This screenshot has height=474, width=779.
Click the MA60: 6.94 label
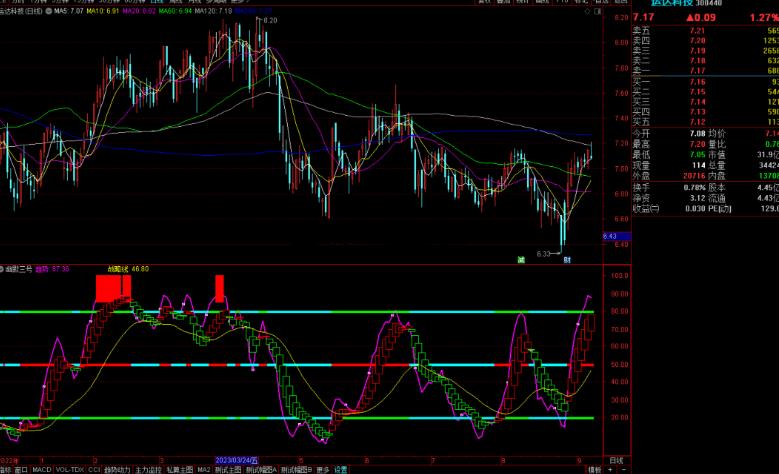click(175, 11)
